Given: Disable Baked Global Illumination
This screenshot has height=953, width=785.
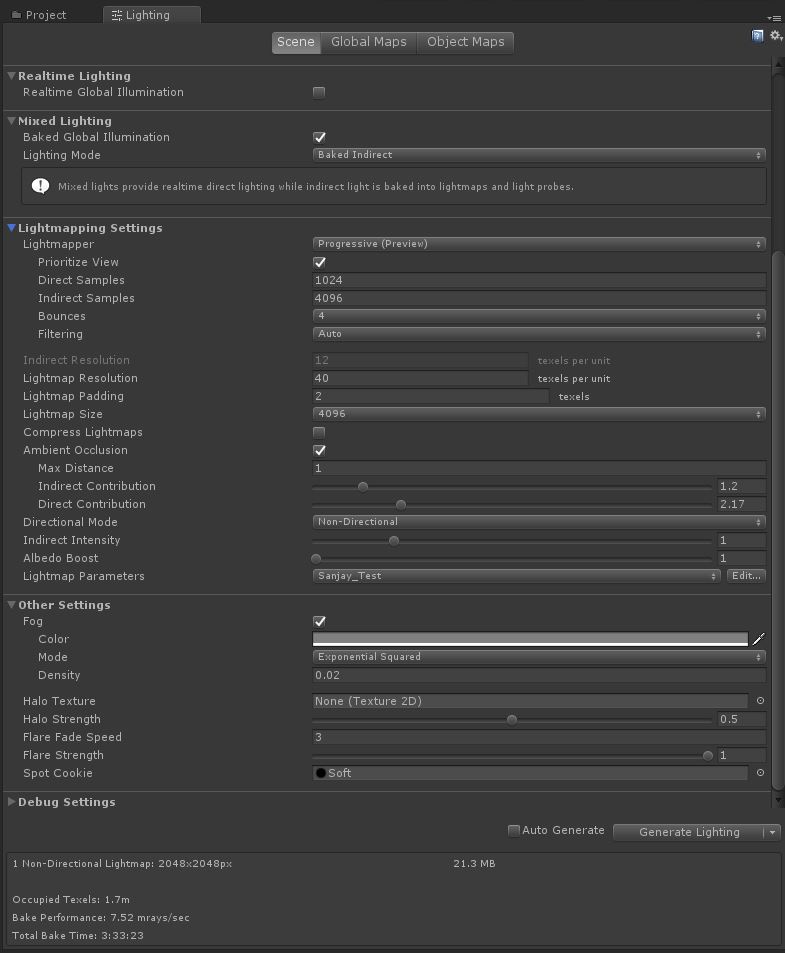Looking at the screenshot, I should click(318, 137).
